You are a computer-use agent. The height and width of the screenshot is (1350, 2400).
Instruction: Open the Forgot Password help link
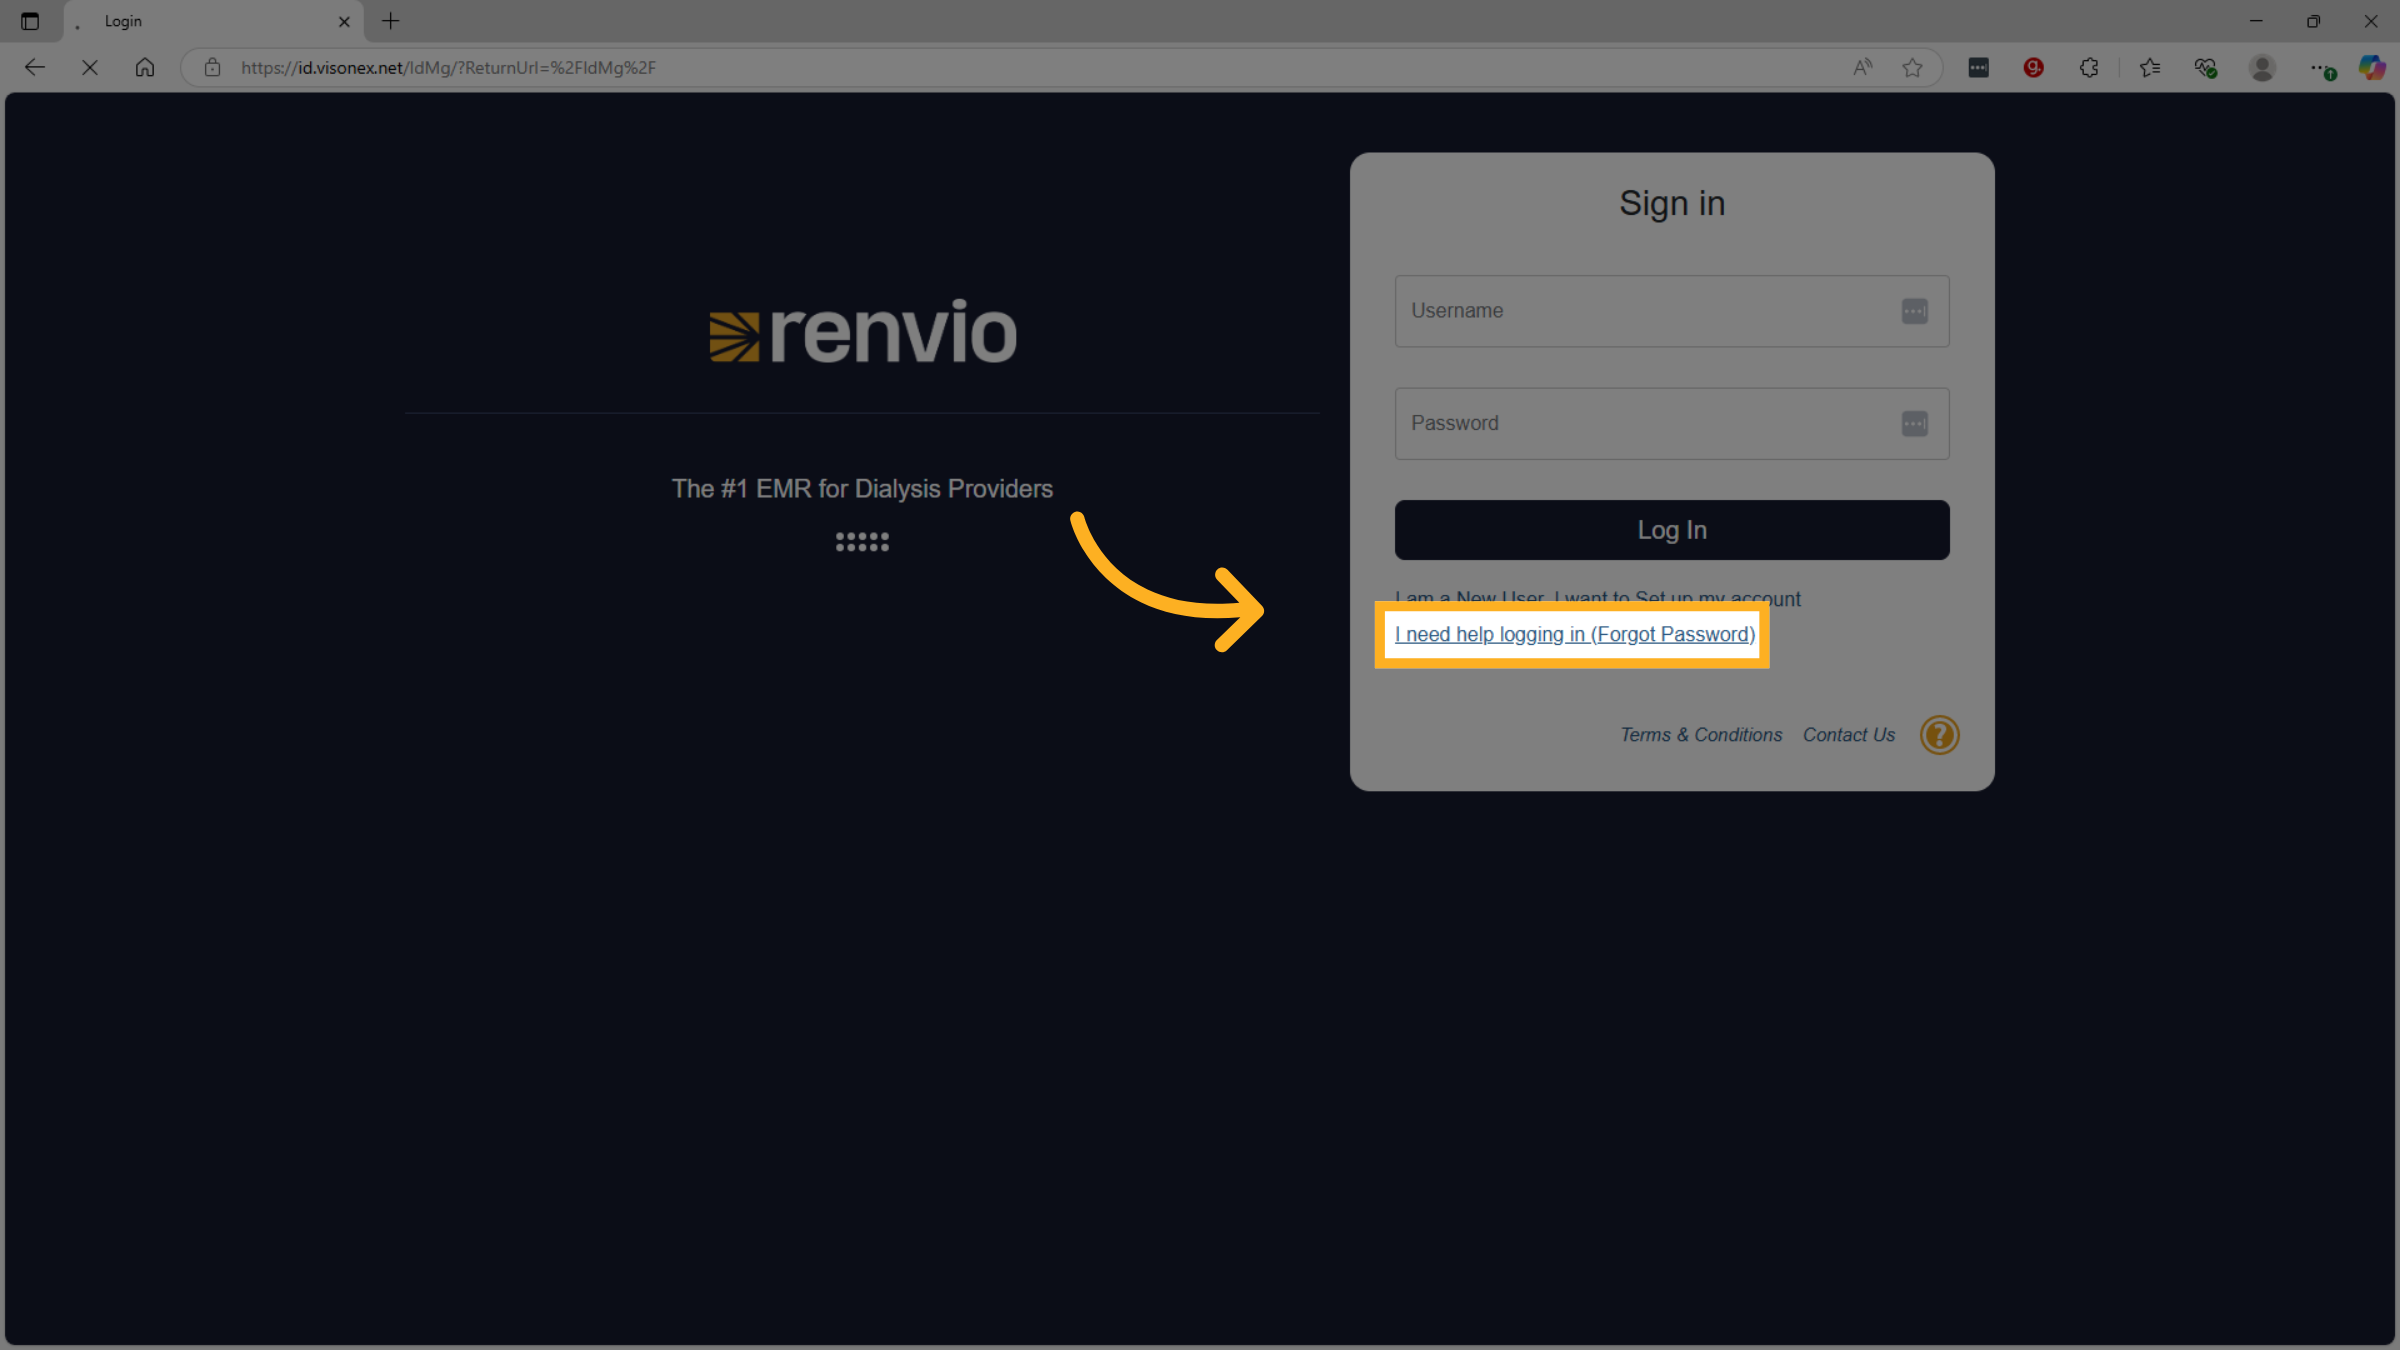(1574, 634)
